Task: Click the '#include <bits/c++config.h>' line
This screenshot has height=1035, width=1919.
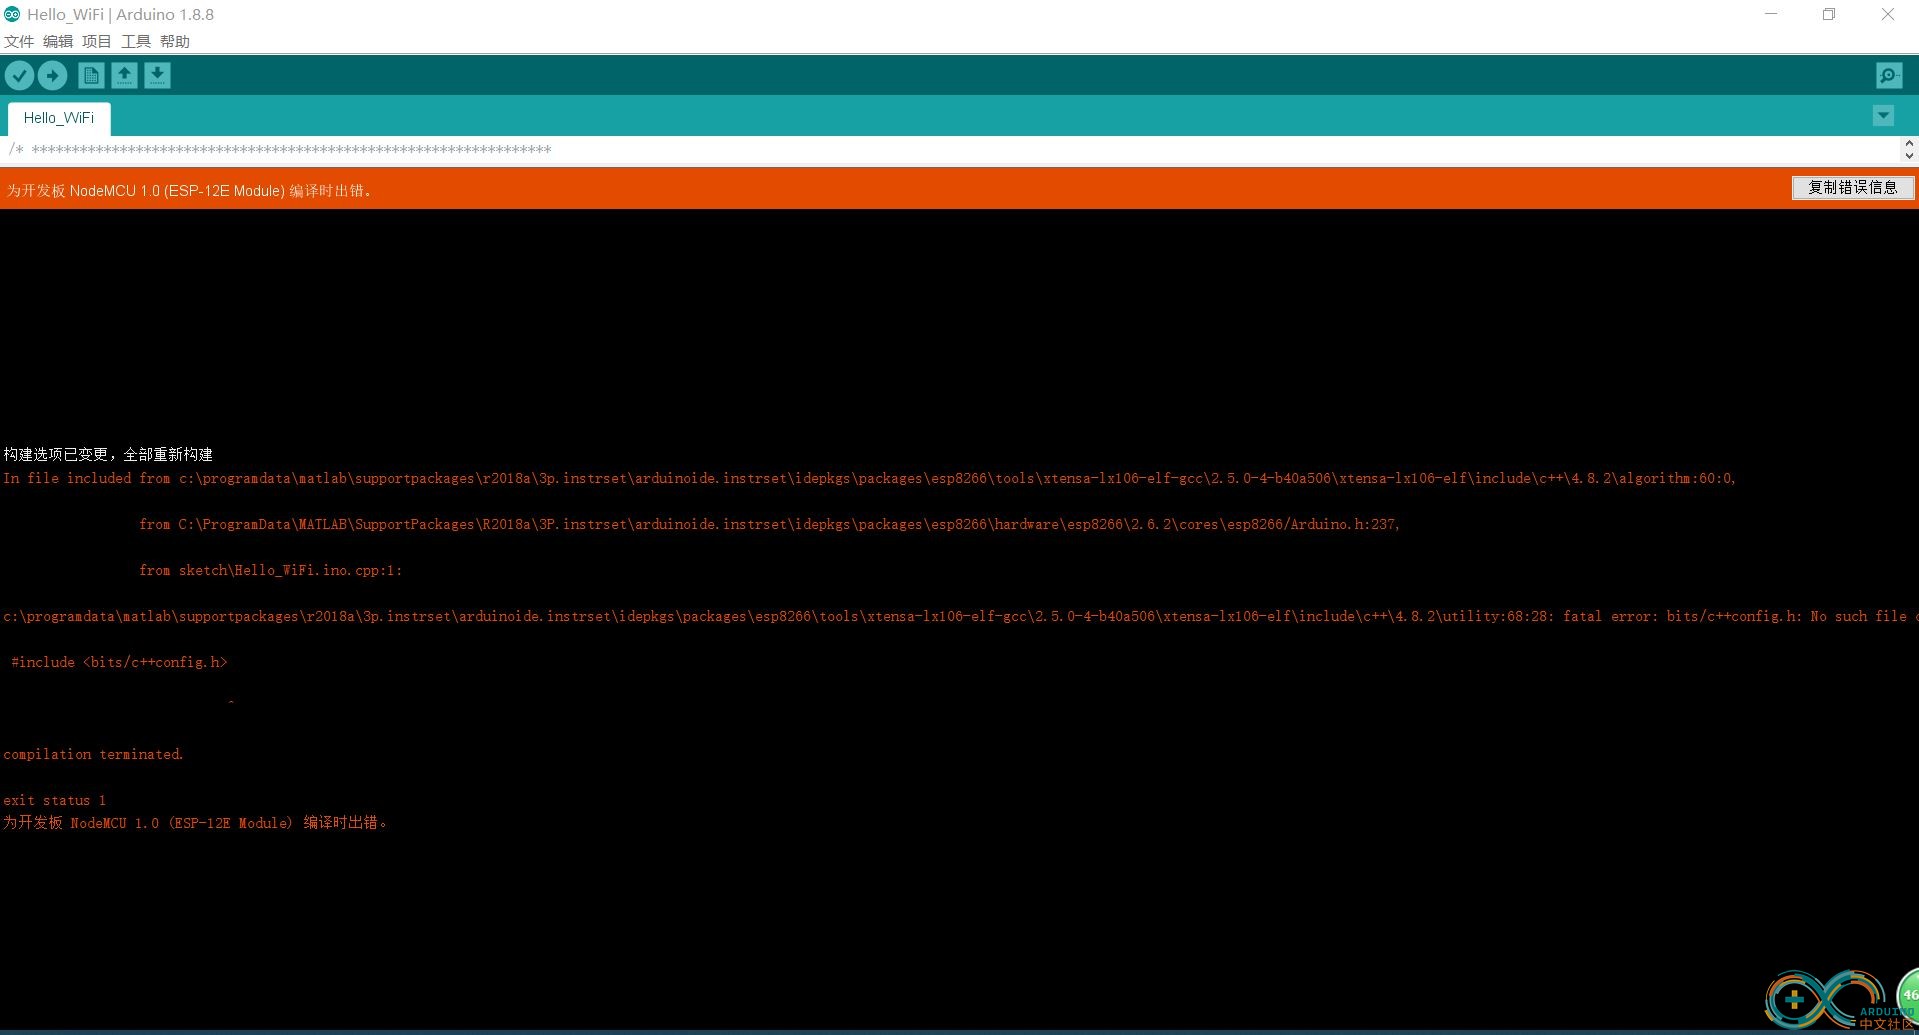Action: (119, 662)
